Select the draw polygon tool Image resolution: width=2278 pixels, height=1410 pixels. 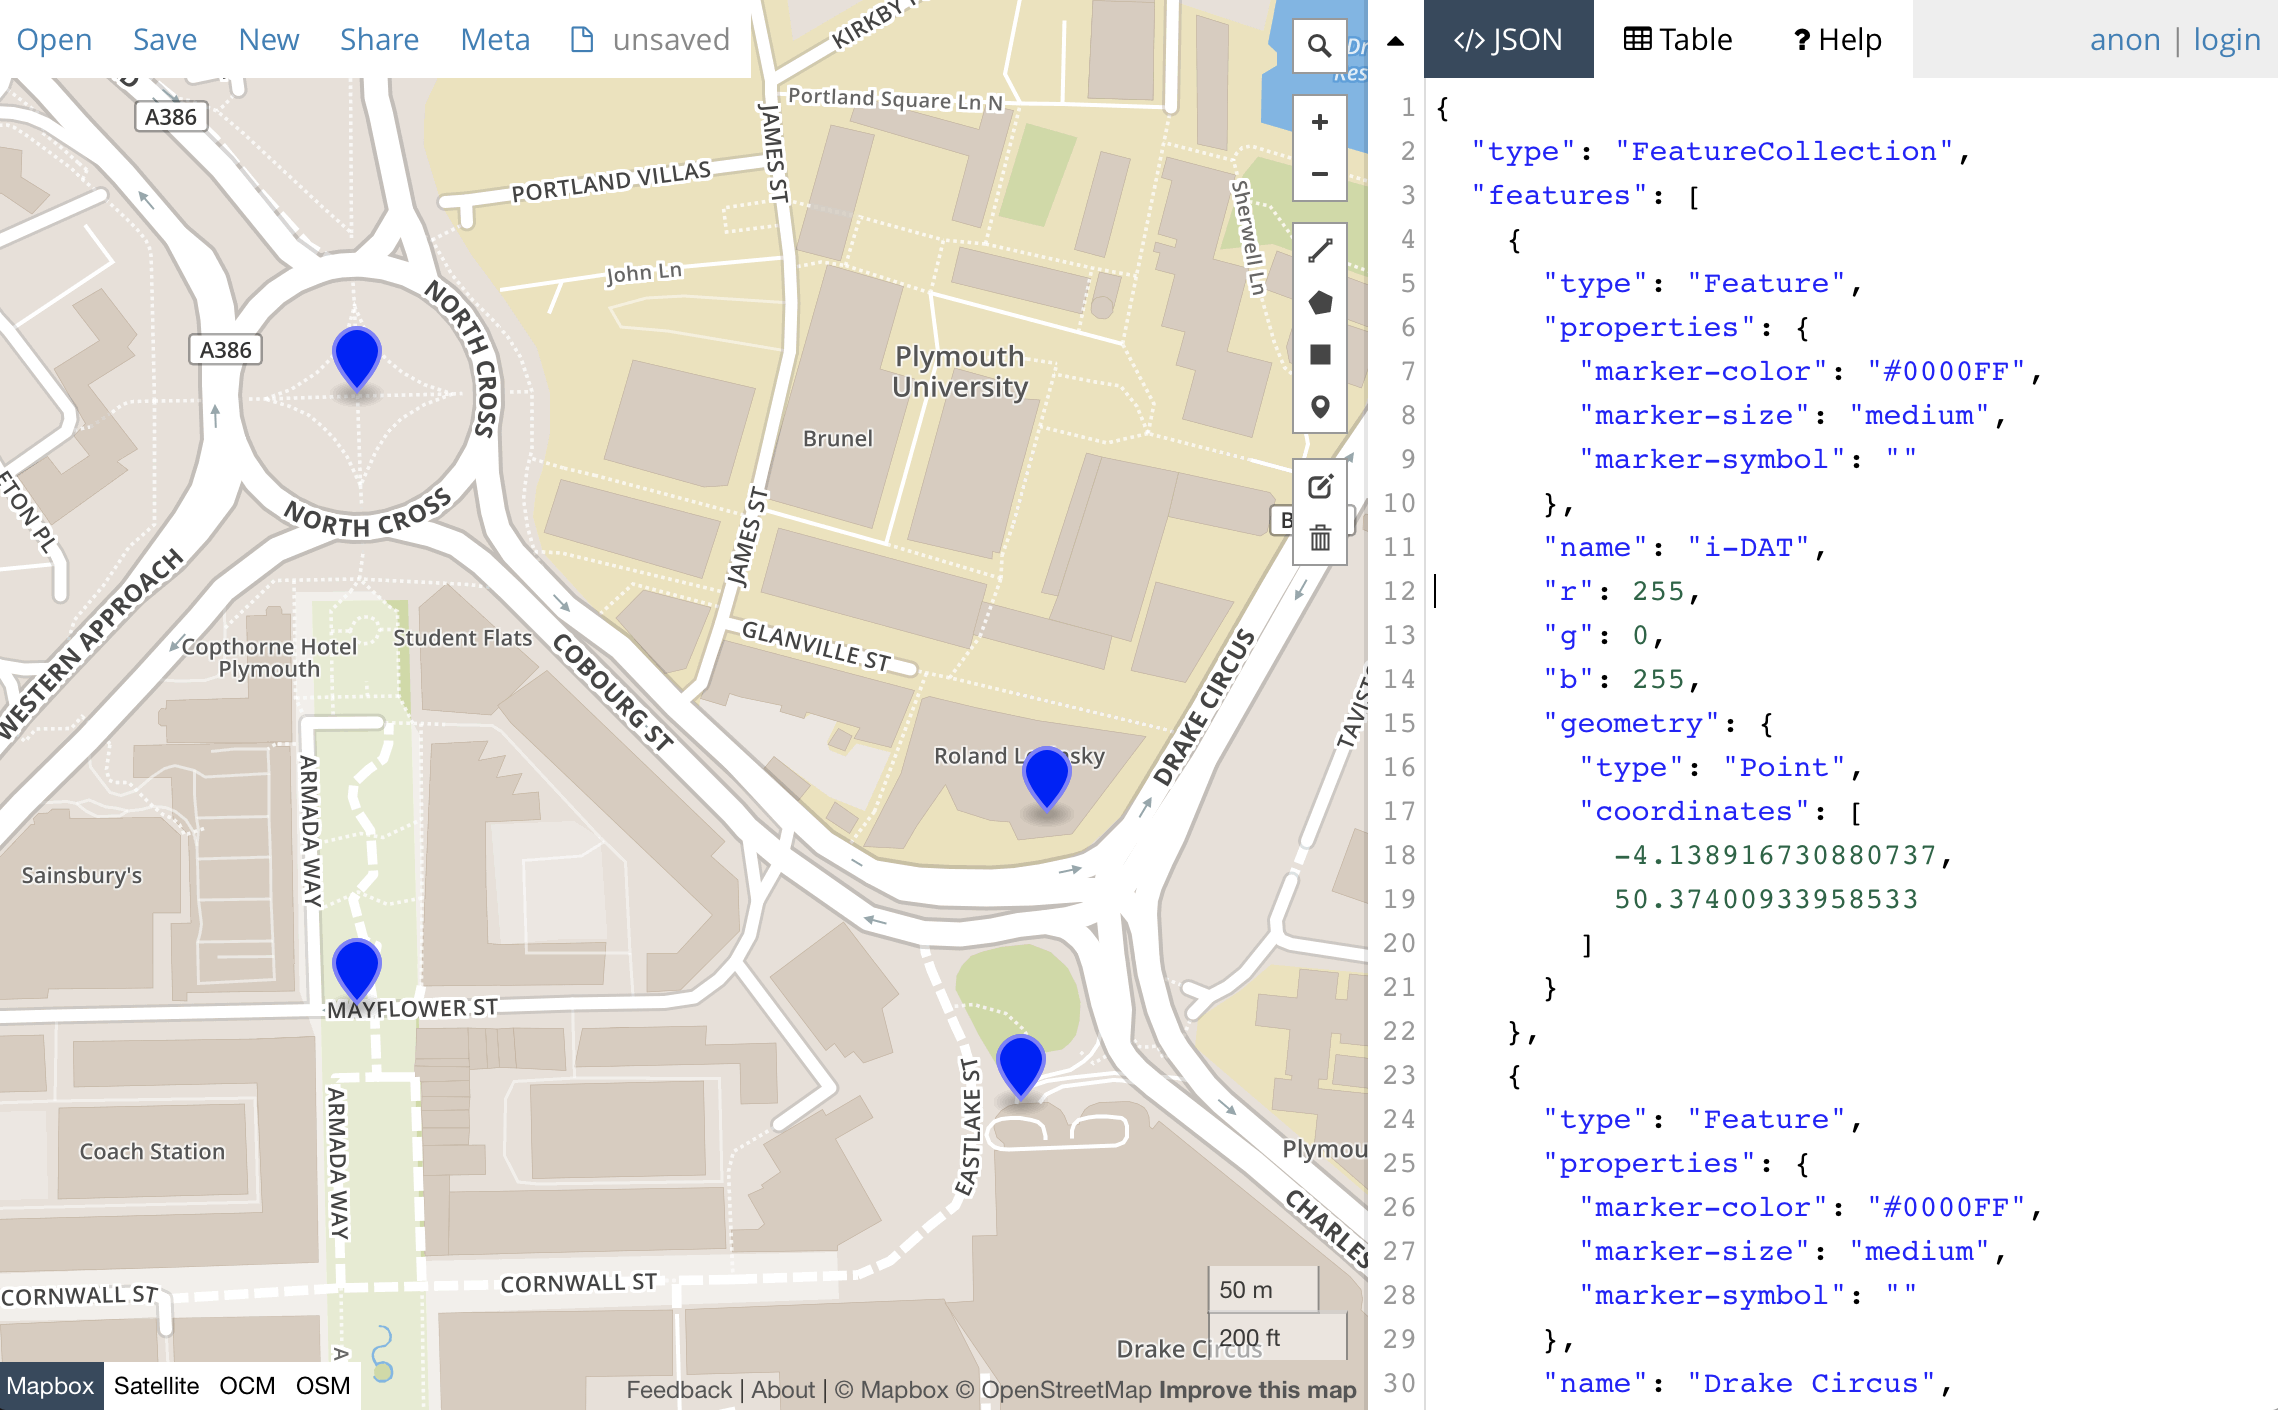coord(1319,303)
